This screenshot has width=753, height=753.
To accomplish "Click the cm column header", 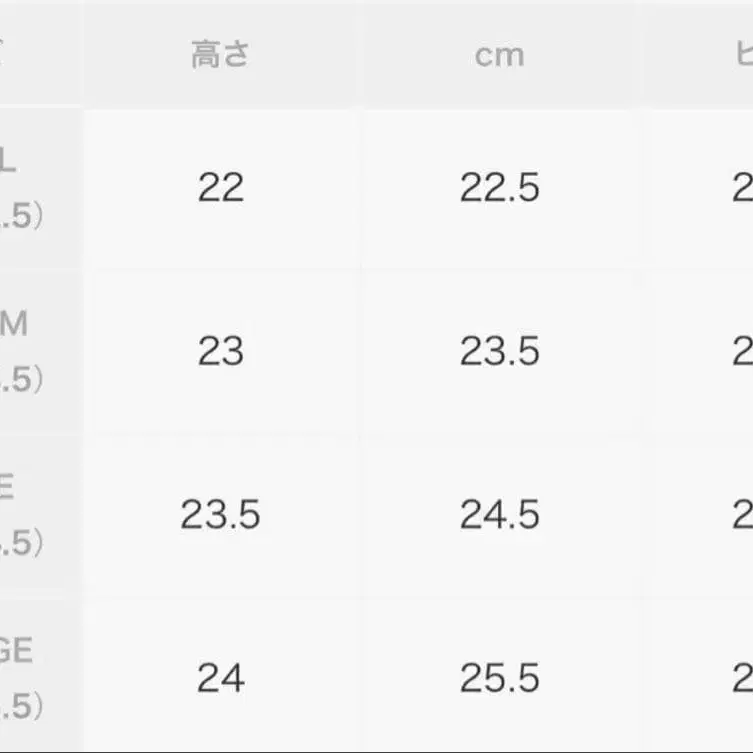I will [x=499, y=55].
